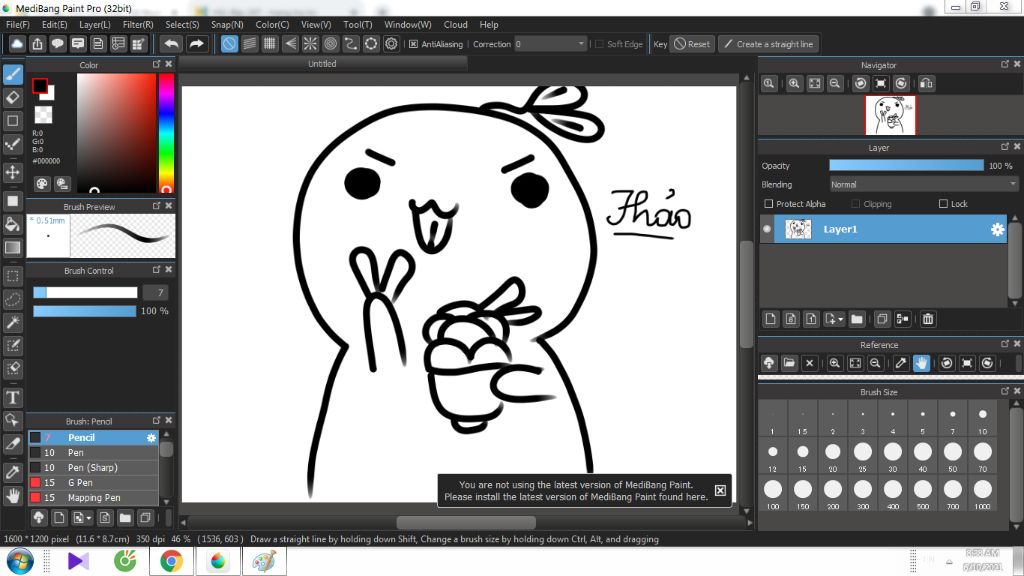Screen dimensions: 1024x576
Task: Adjust the layer Opacity slider
Action: pos(906,166)
